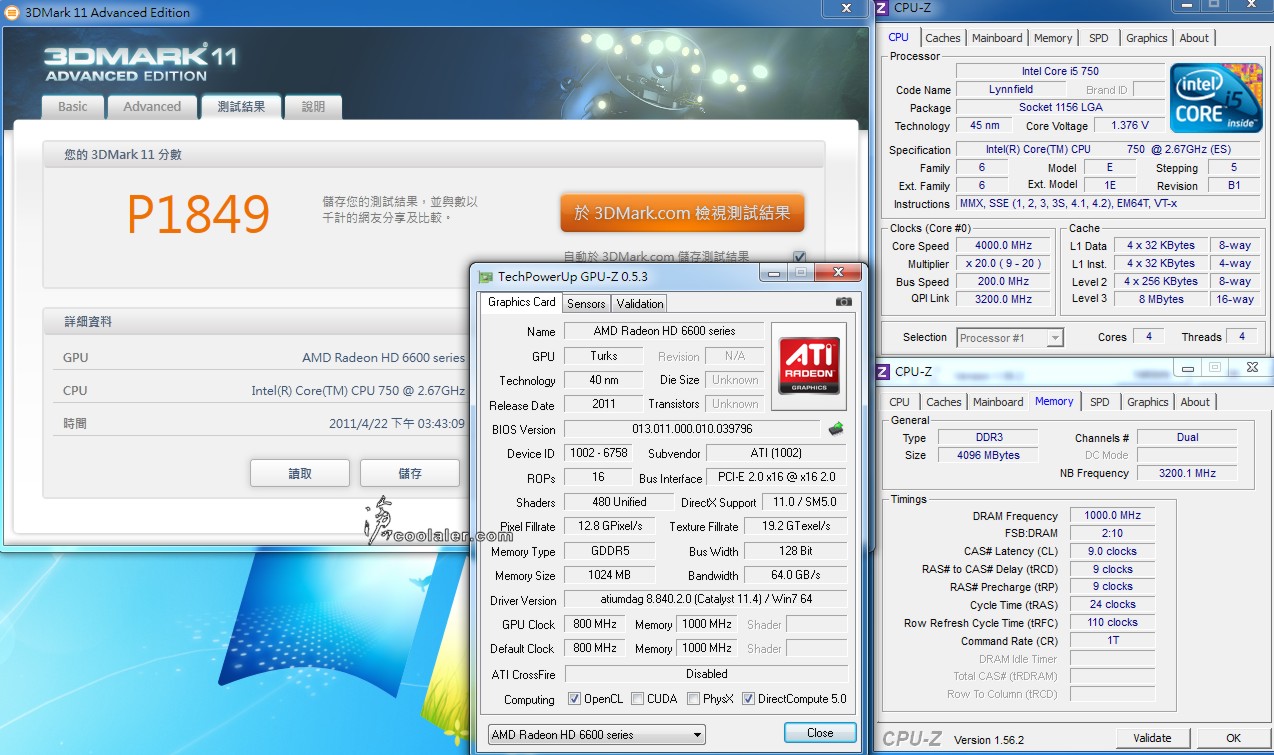Open Memory tab in upper CPU-Z window
This screenshot has width=1274, height=755.
tap(1053, 38)
